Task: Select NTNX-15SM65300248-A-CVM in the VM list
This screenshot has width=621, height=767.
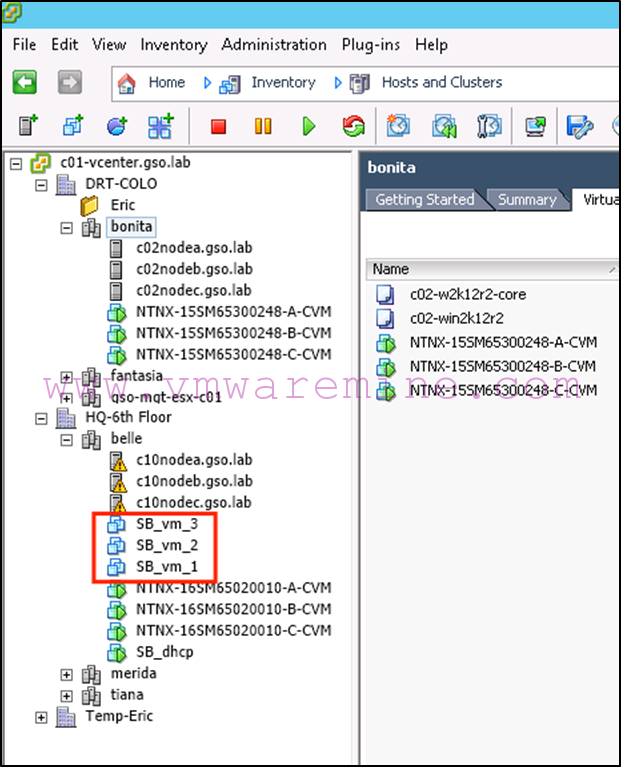Action: pyautogui.click(x=503, y=342)
